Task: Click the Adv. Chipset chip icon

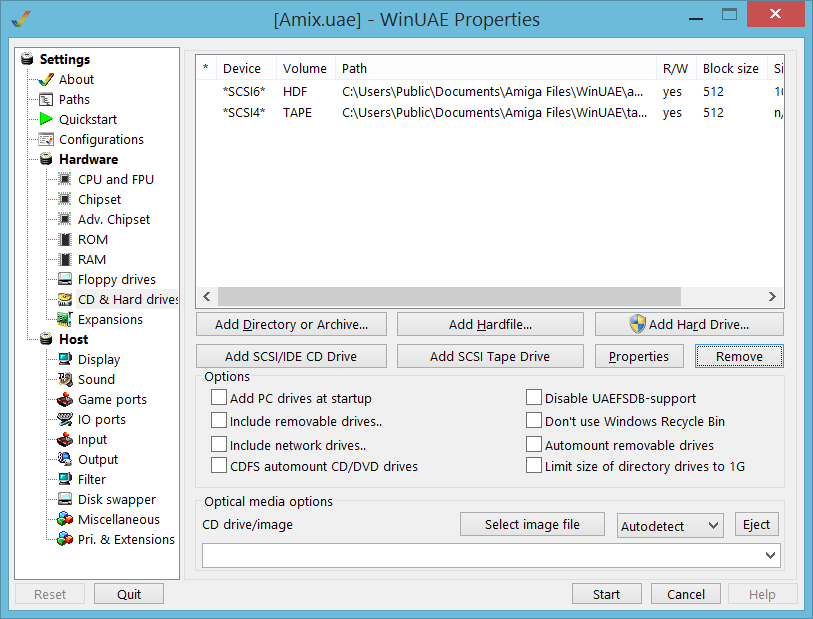Action: coord(65,219)
